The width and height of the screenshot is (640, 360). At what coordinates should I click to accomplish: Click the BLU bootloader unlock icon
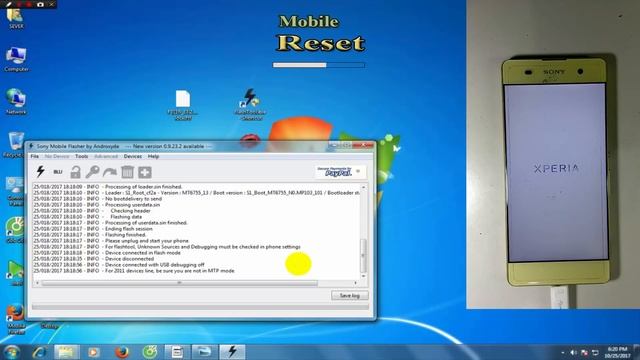58,172
